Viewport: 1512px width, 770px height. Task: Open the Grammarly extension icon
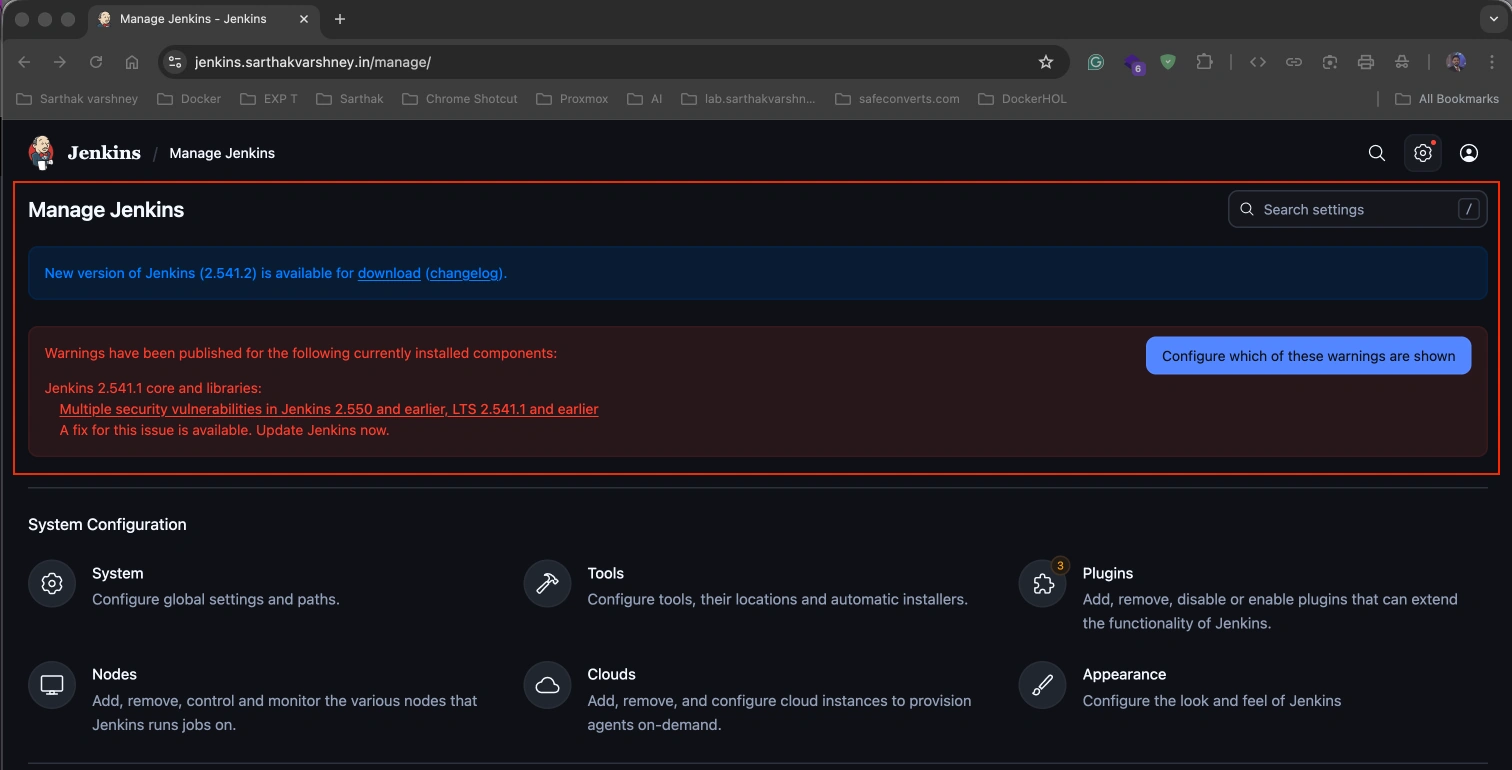point(1096,62)
